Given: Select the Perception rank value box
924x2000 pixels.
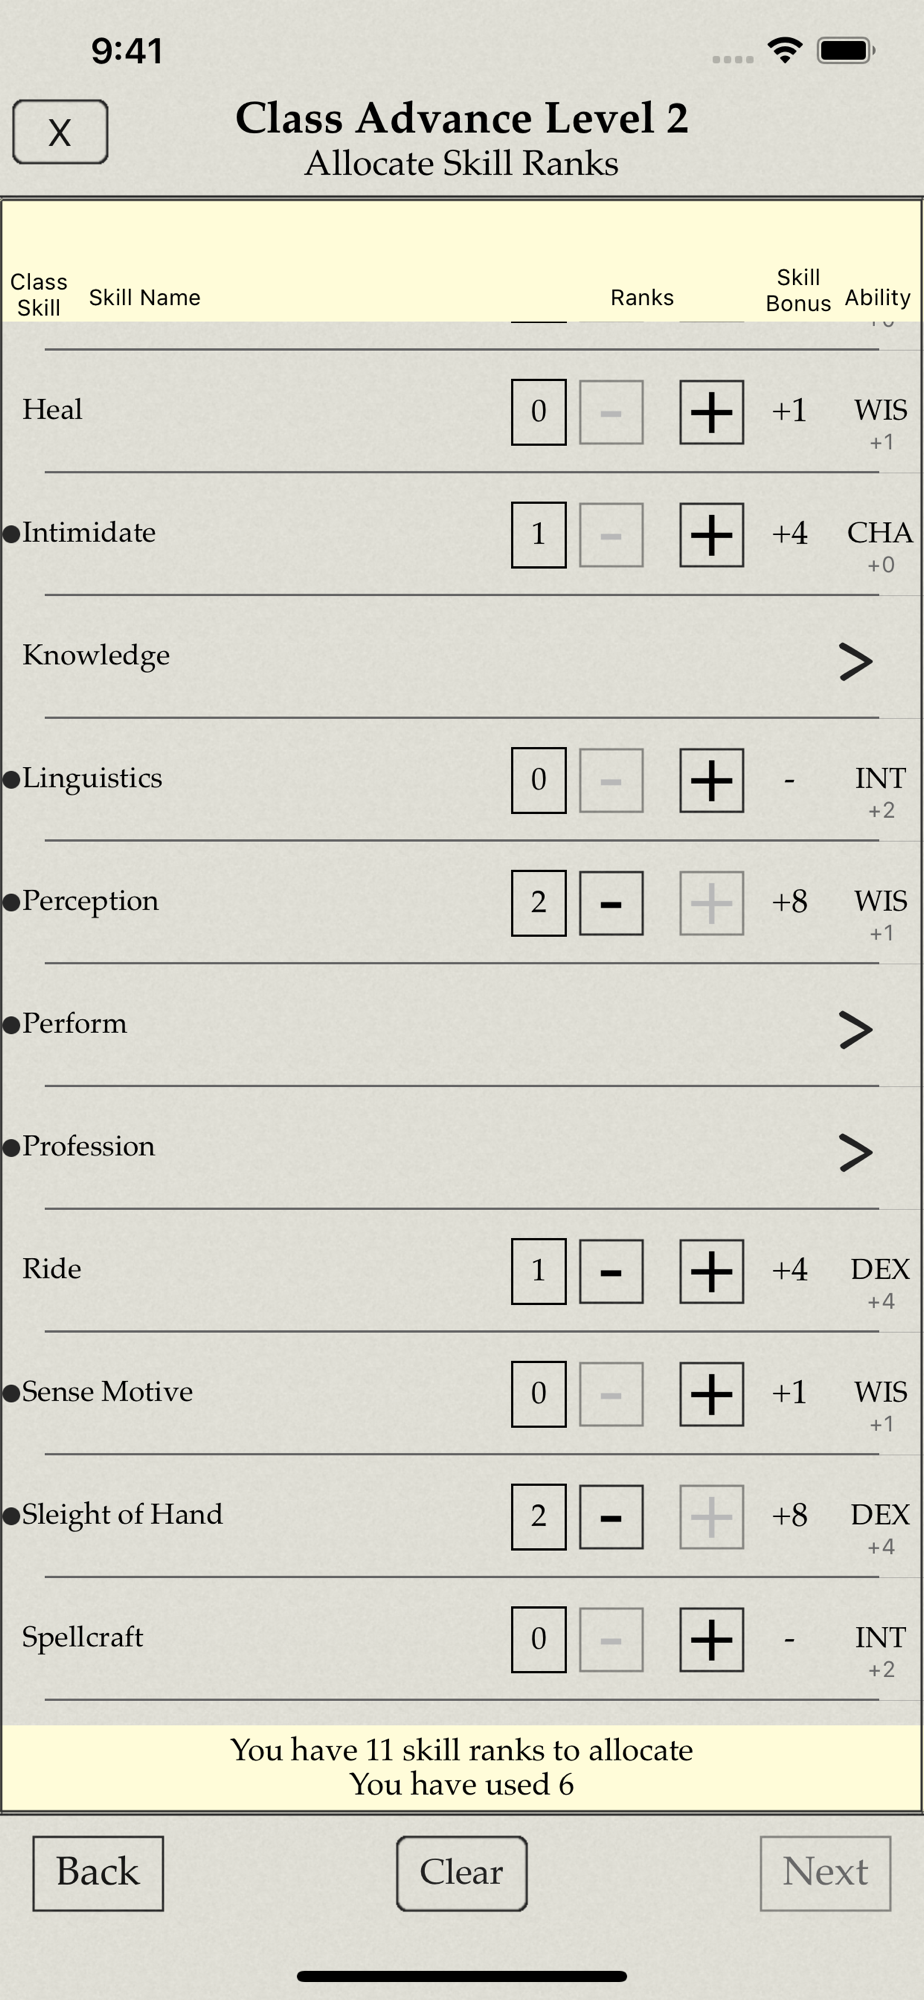Looking at the screenshot, I should (538, 903).
